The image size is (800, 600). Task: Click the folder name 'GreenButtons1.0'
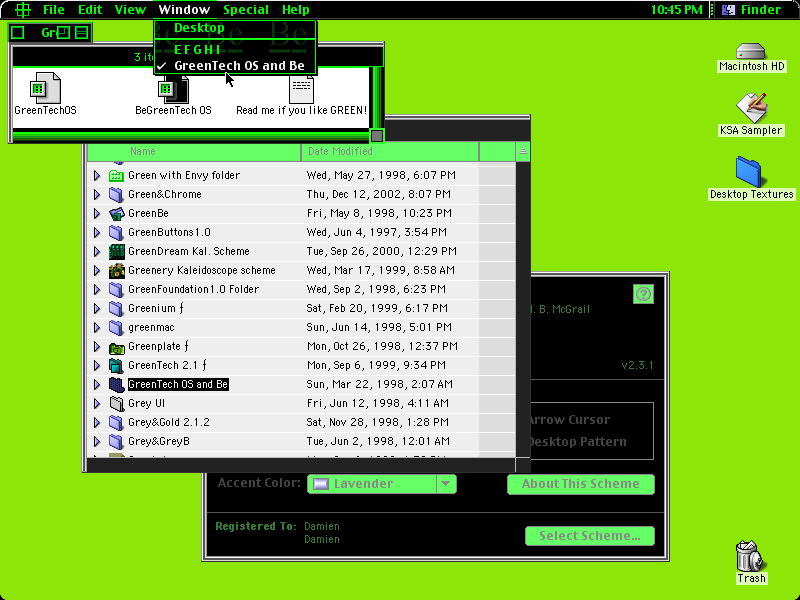point(169,233)
